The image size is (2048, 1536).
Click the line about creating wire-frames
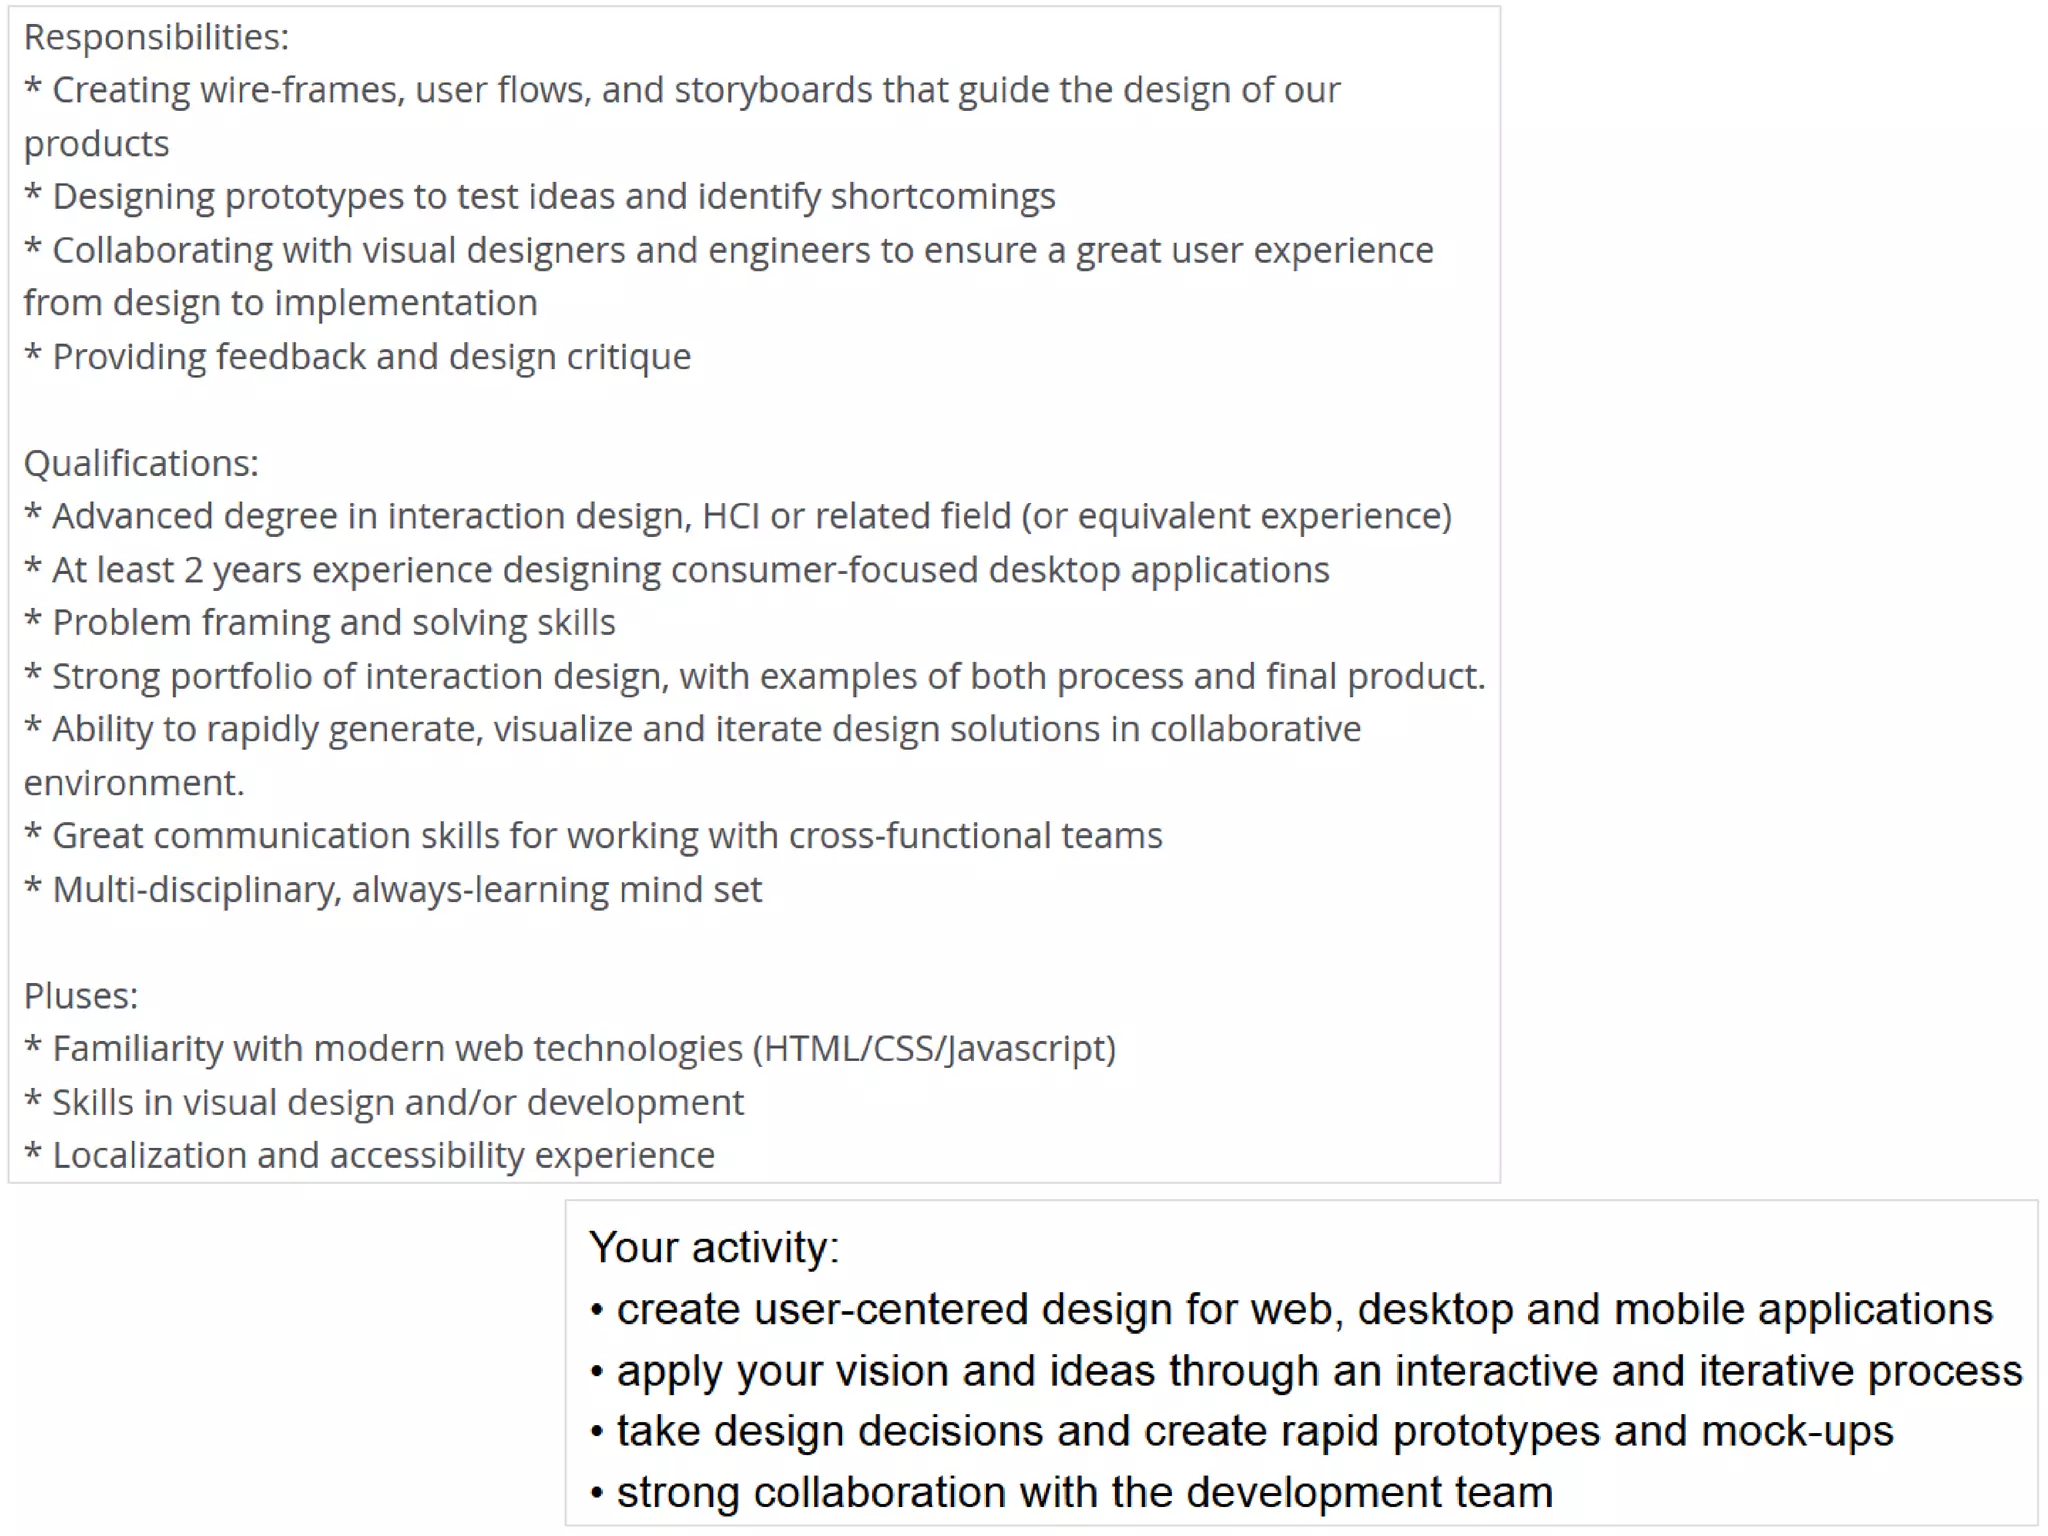tap(682, 116)
